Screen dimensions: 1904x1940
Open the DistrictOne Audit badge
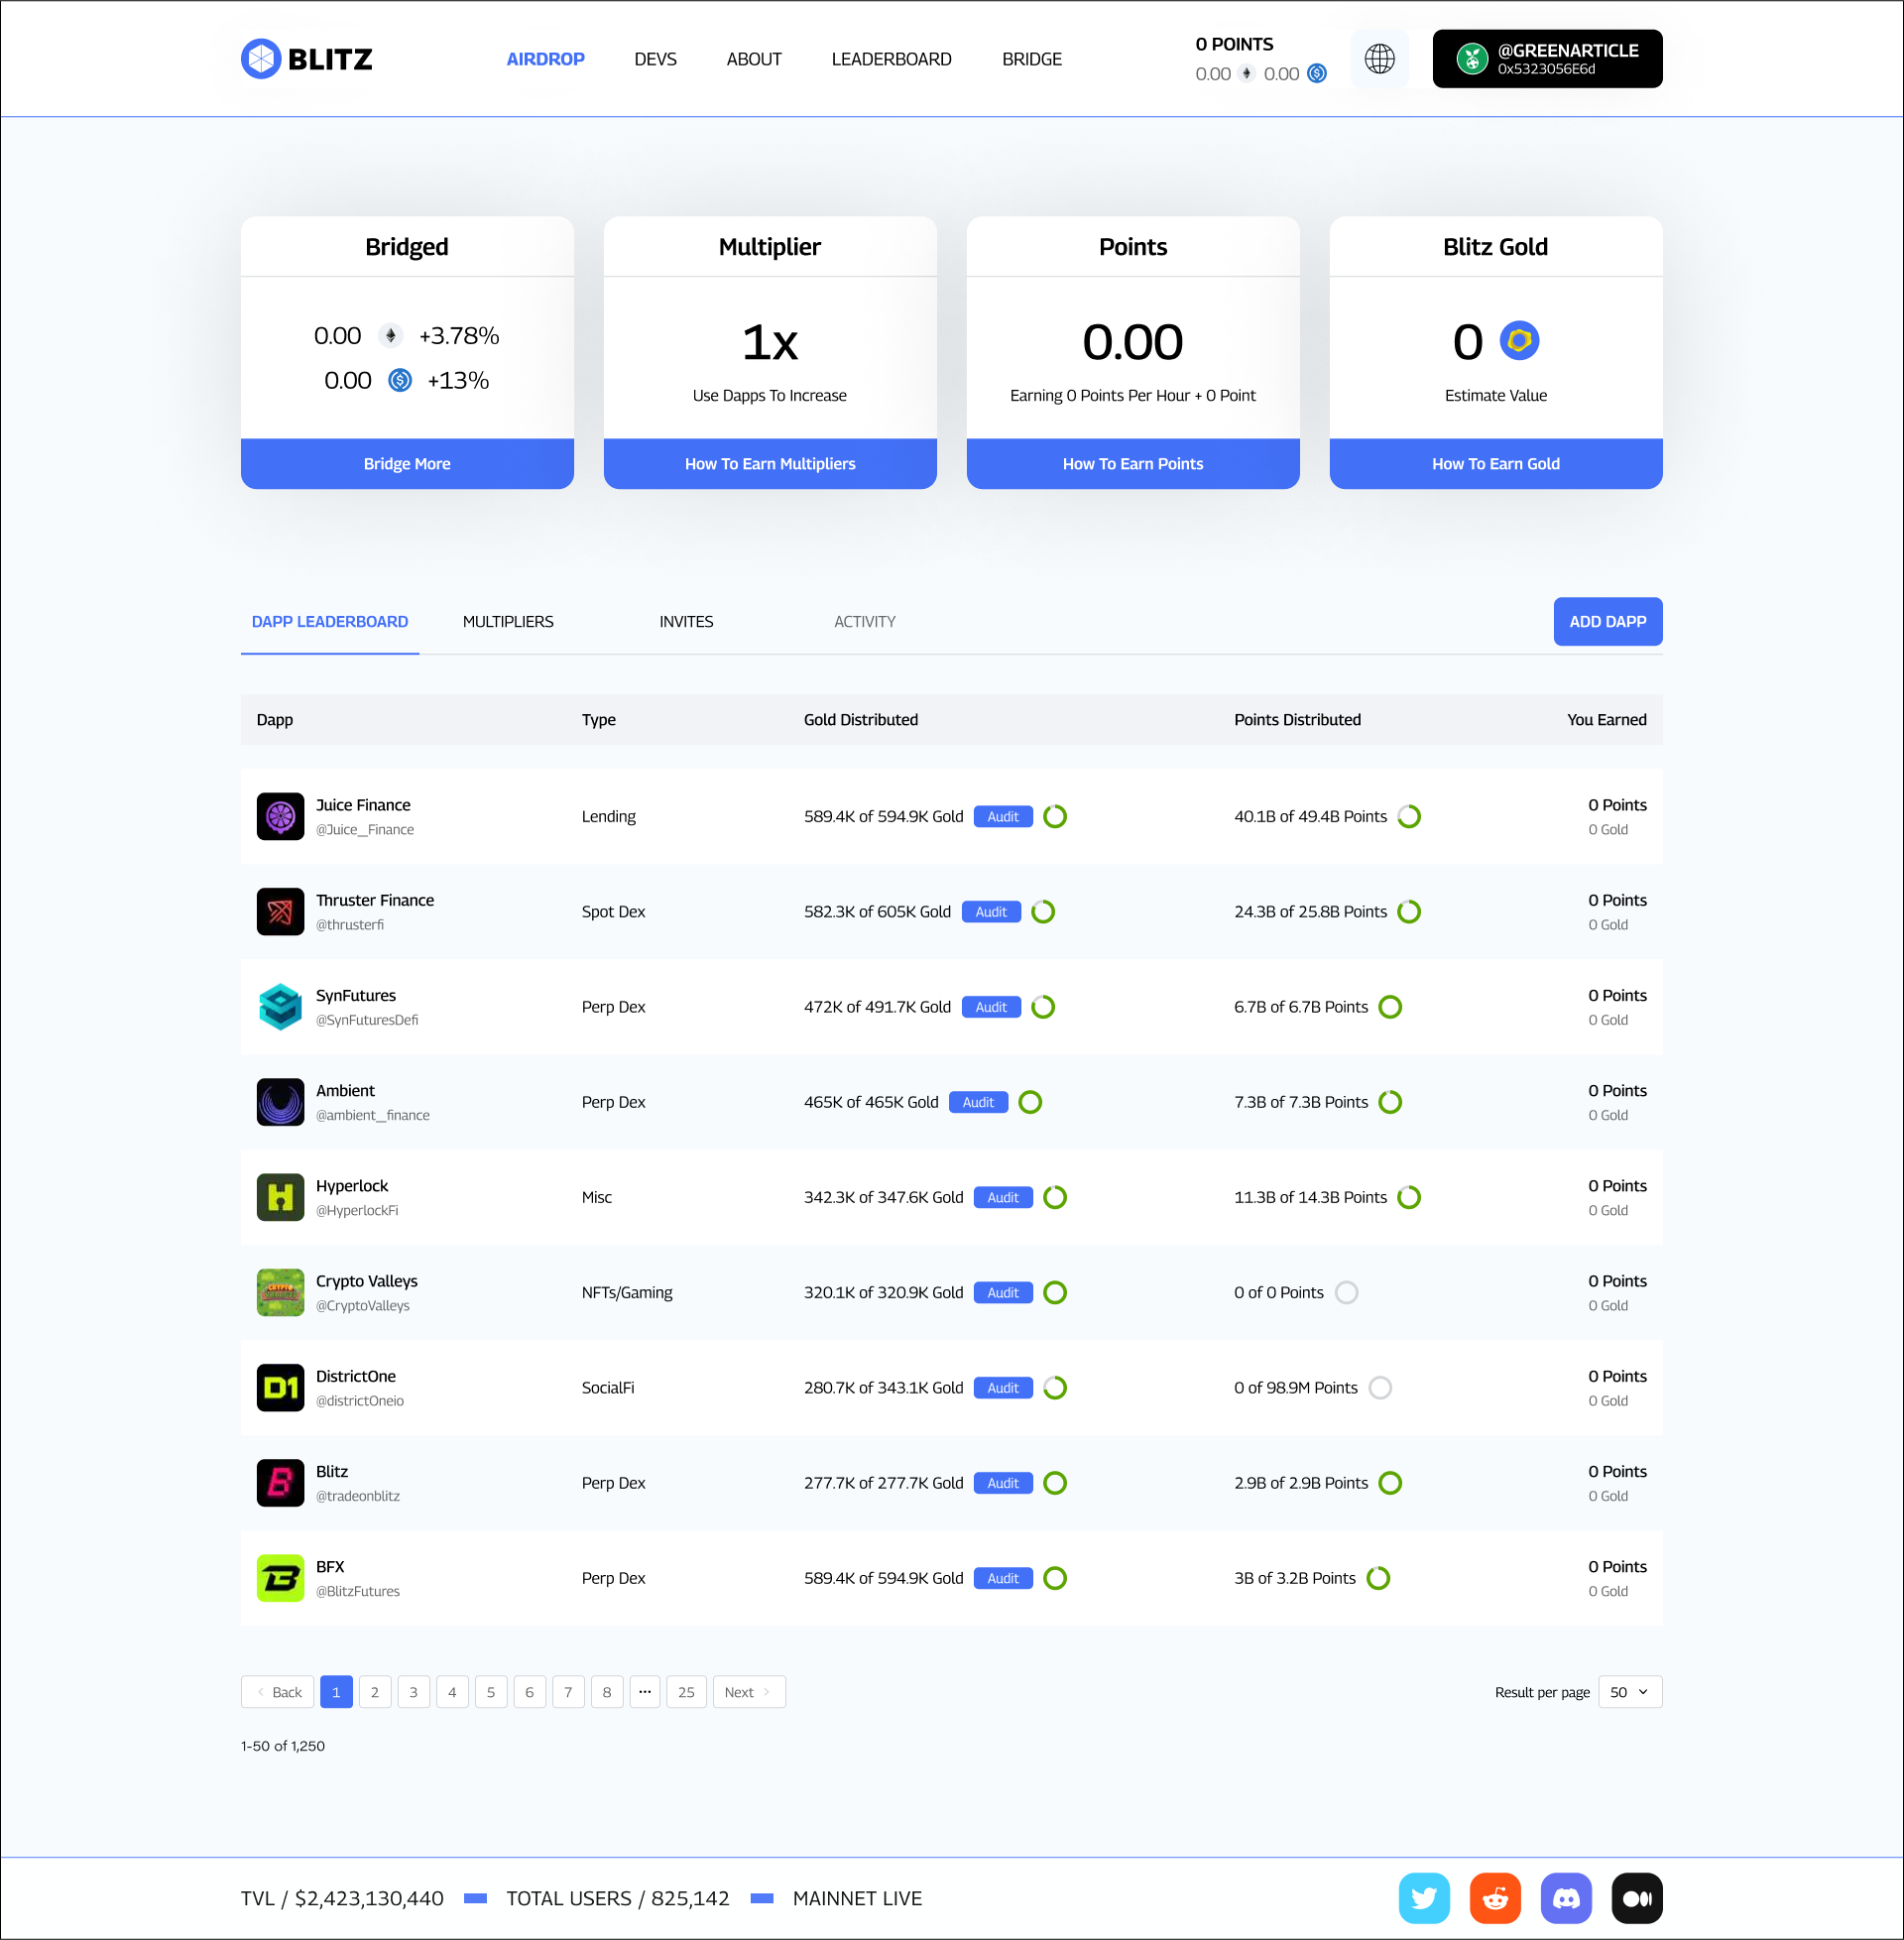tap(1003, 1388)
